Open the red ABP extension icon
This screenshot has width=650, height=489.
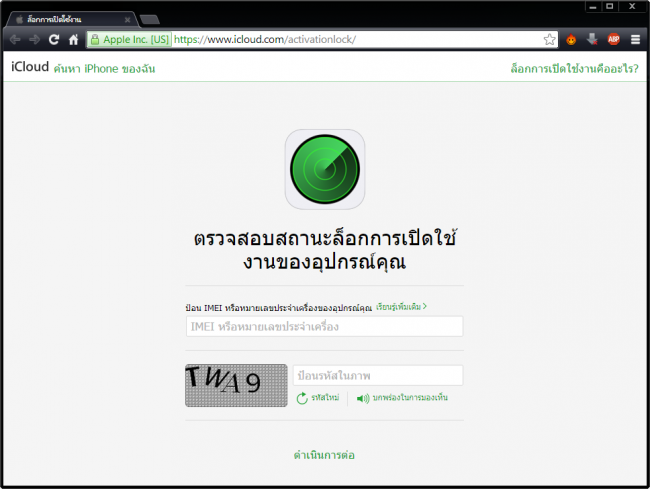(614, 39)
